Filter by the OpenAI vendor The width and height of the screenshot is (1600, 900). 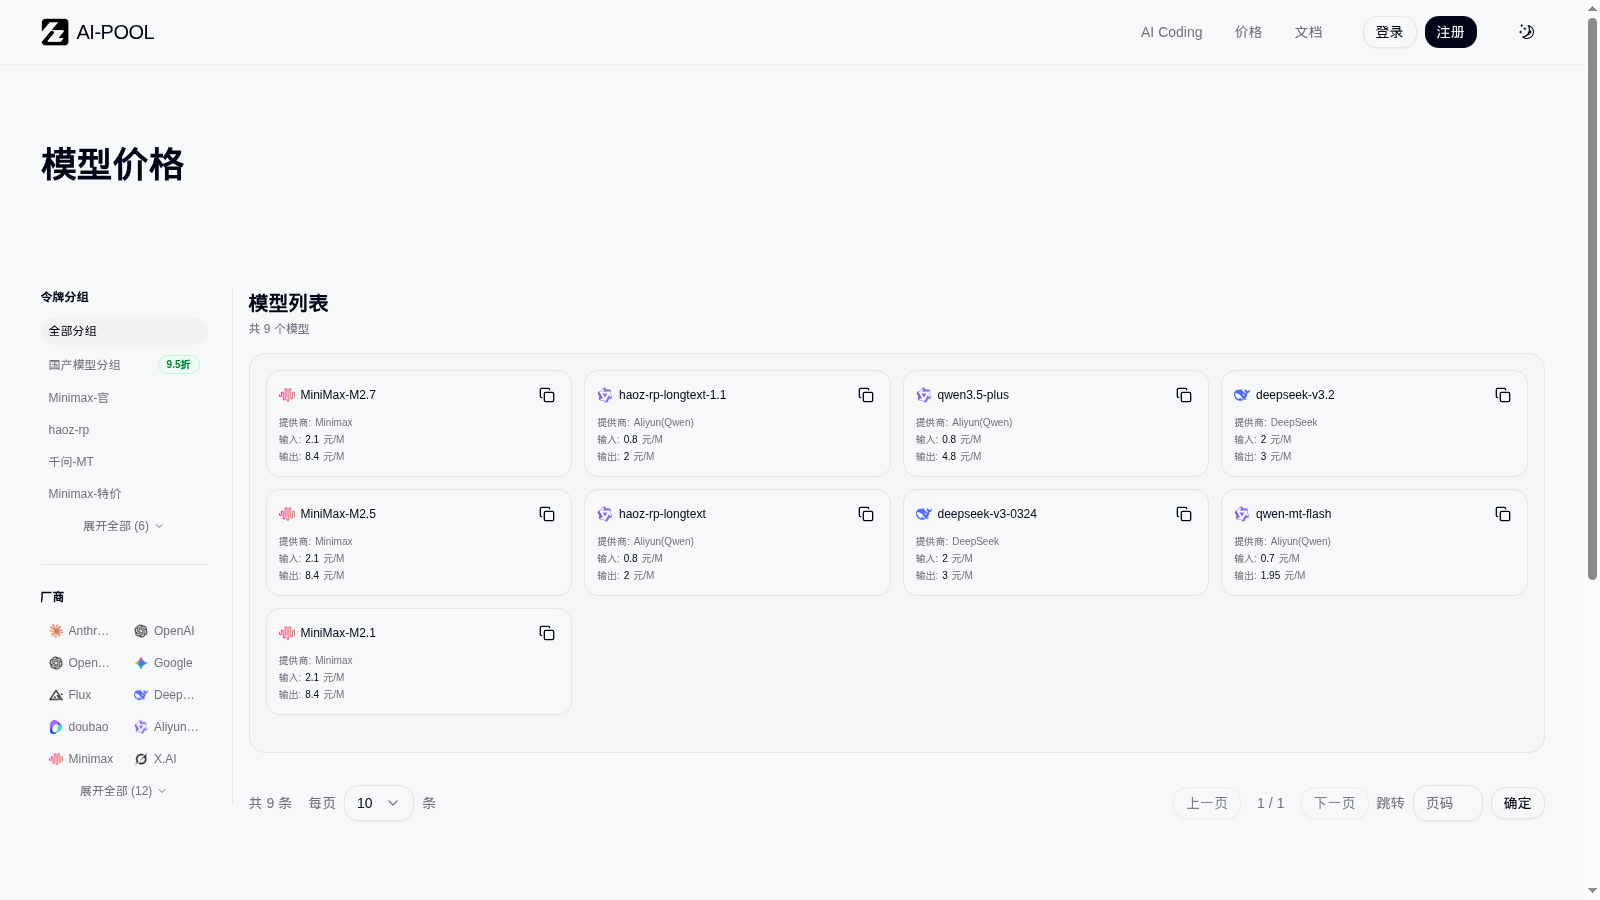coord(165,631)
